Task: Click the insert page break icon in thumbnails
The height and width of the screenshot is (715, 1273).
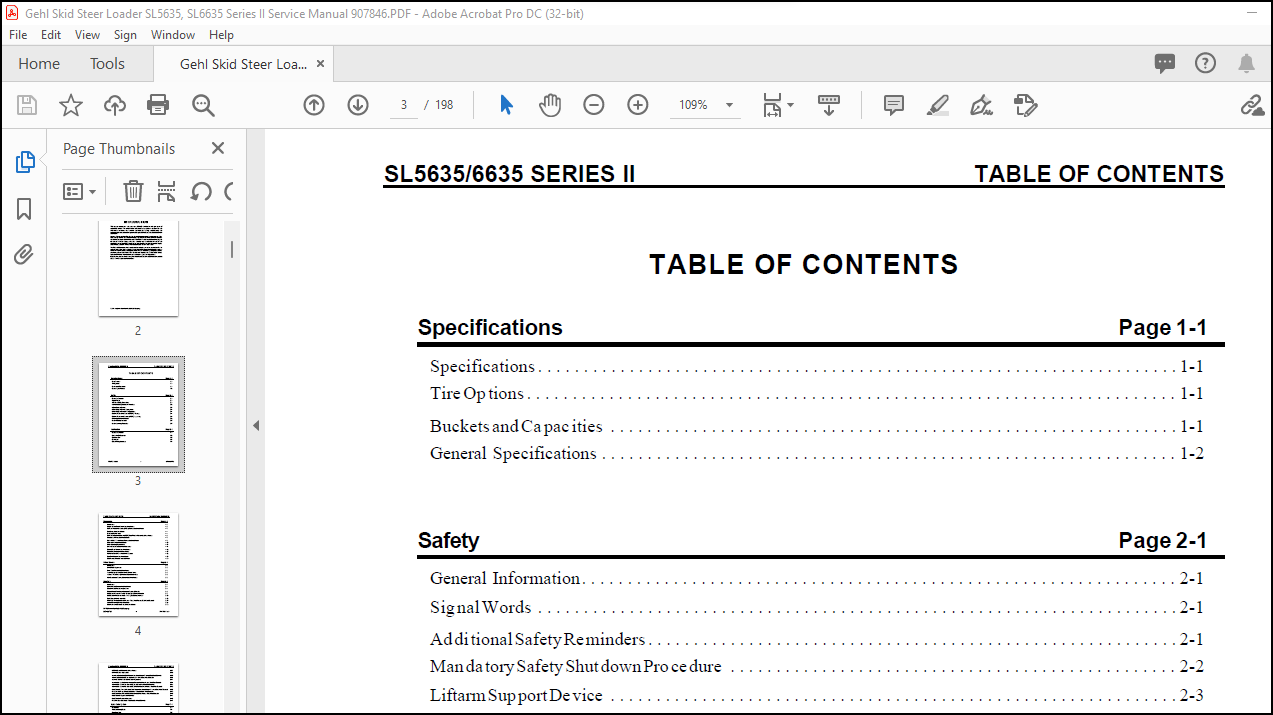Action: pyautogui.click(x=166, y=191)
